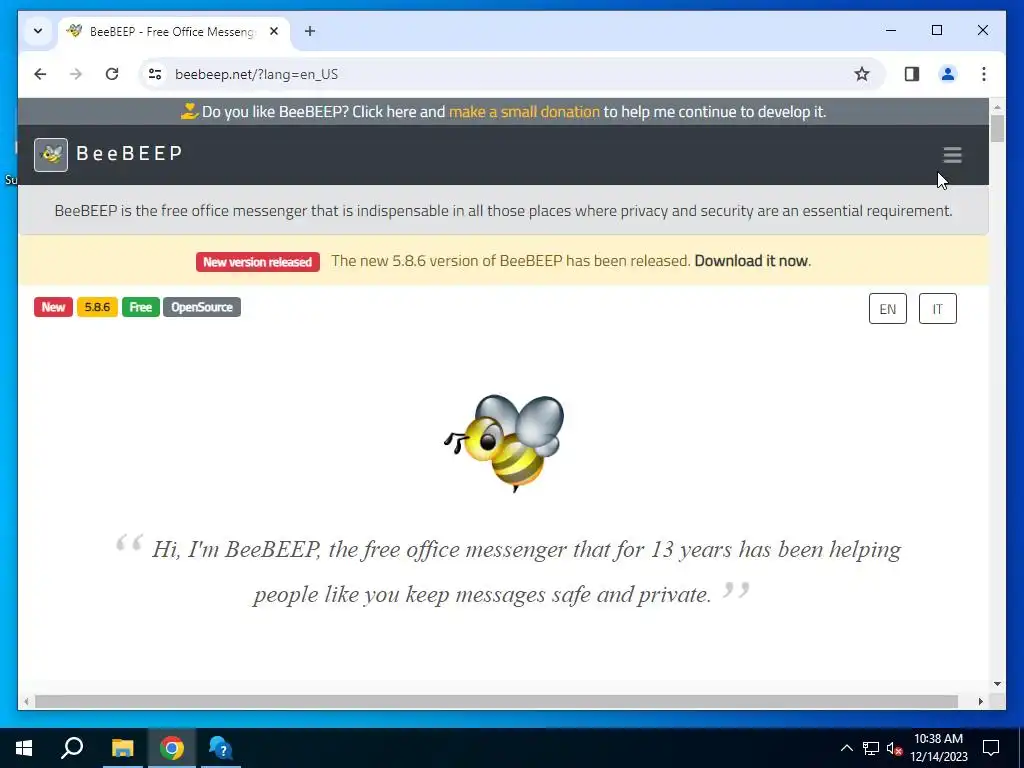Click the green Free badge
The height and width of the screenshot is (768, 1024).
(140, 307)
